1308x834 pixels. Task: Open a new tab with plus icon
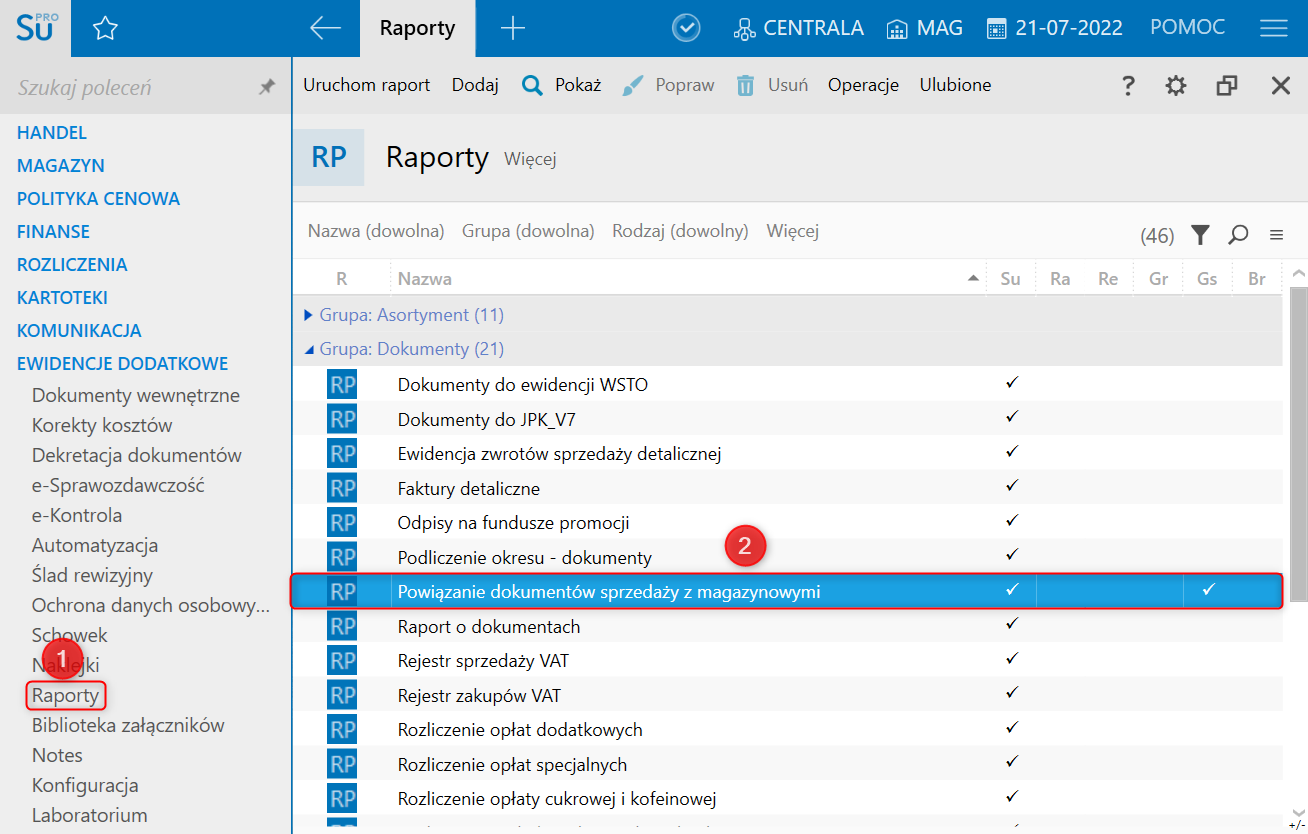pos(512,28)
